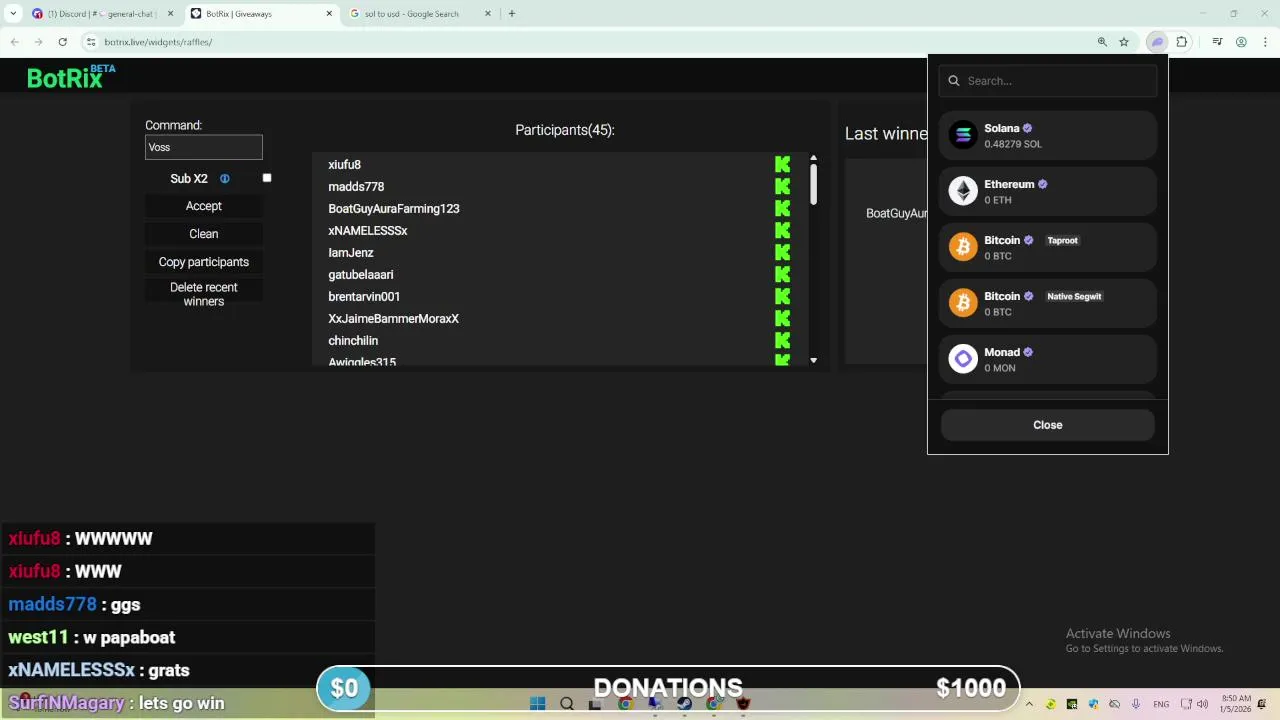The height and width of the screenshot is (720, 1280).
Task: Open Windows taskbar search
Action: (567, 704)
